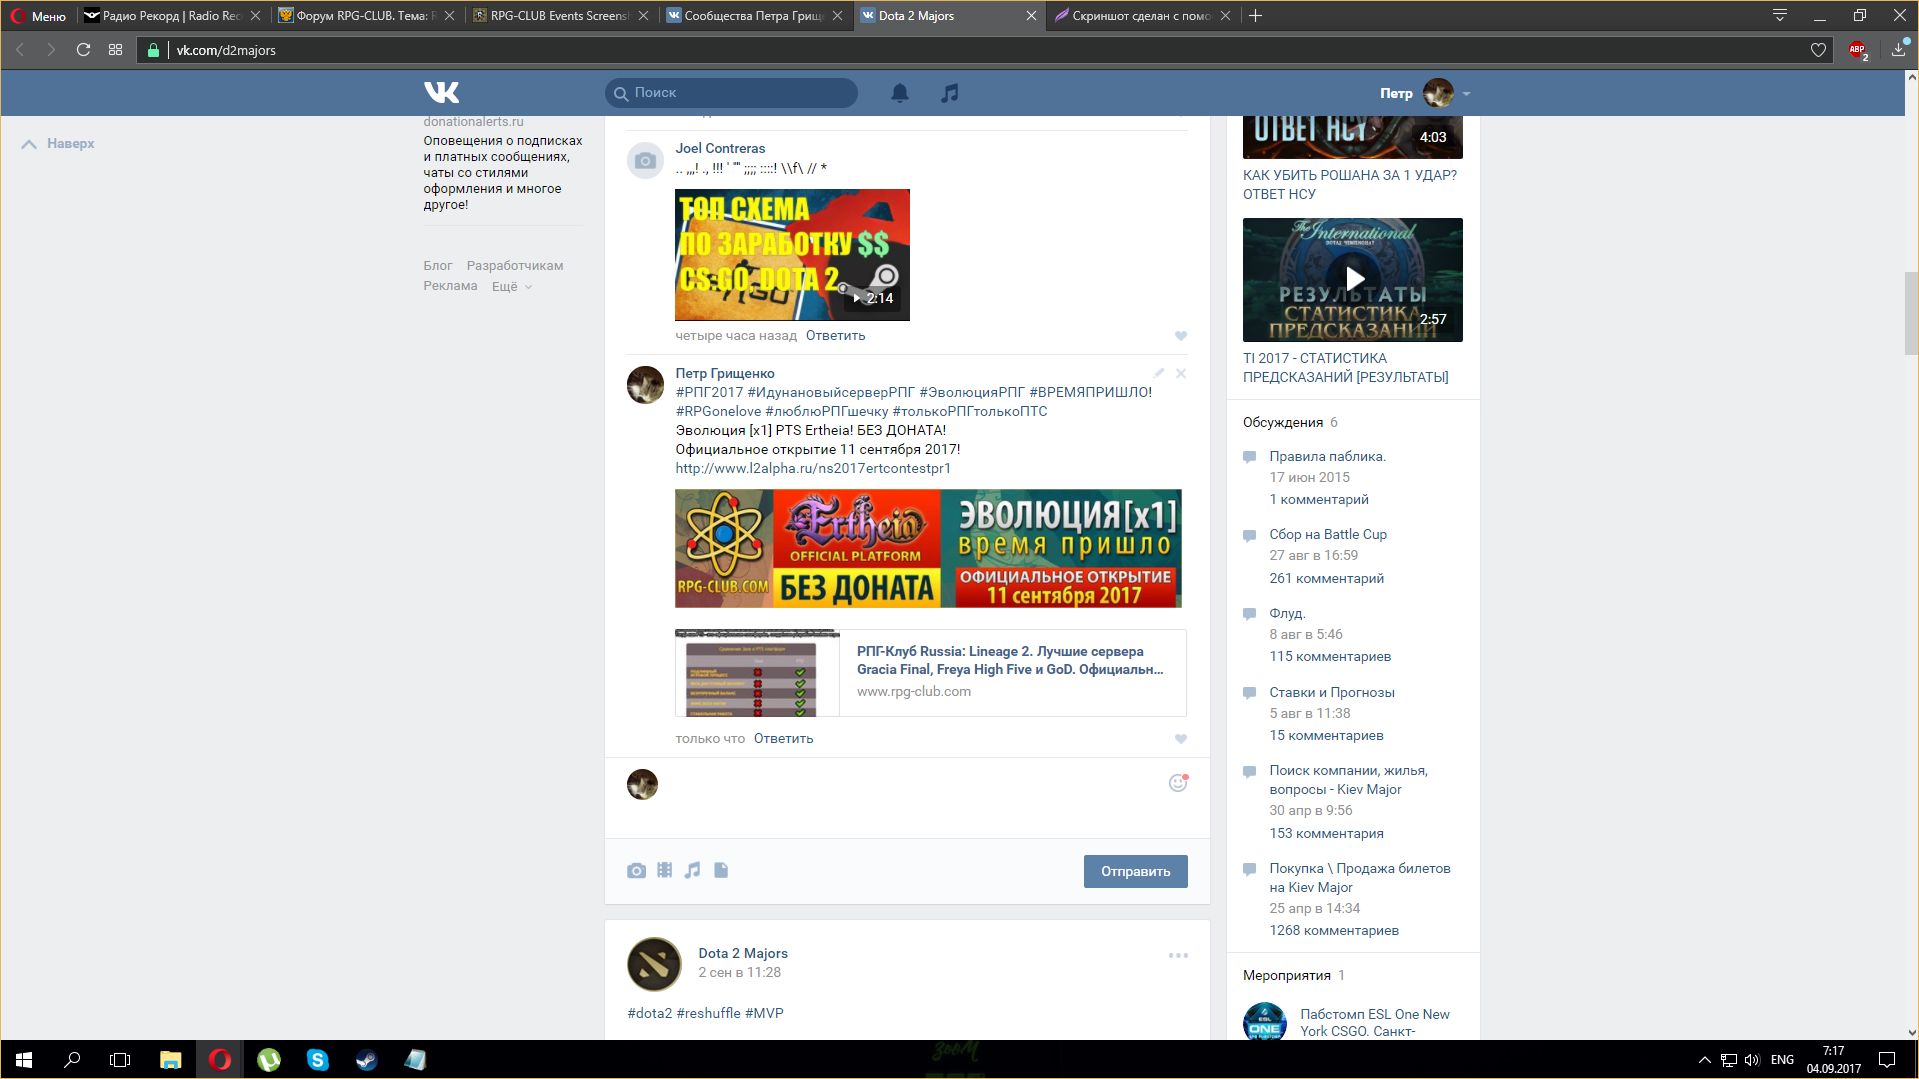Open File Explorer from the taskbar
1919x1079 pixels.
pos(171,1060)
